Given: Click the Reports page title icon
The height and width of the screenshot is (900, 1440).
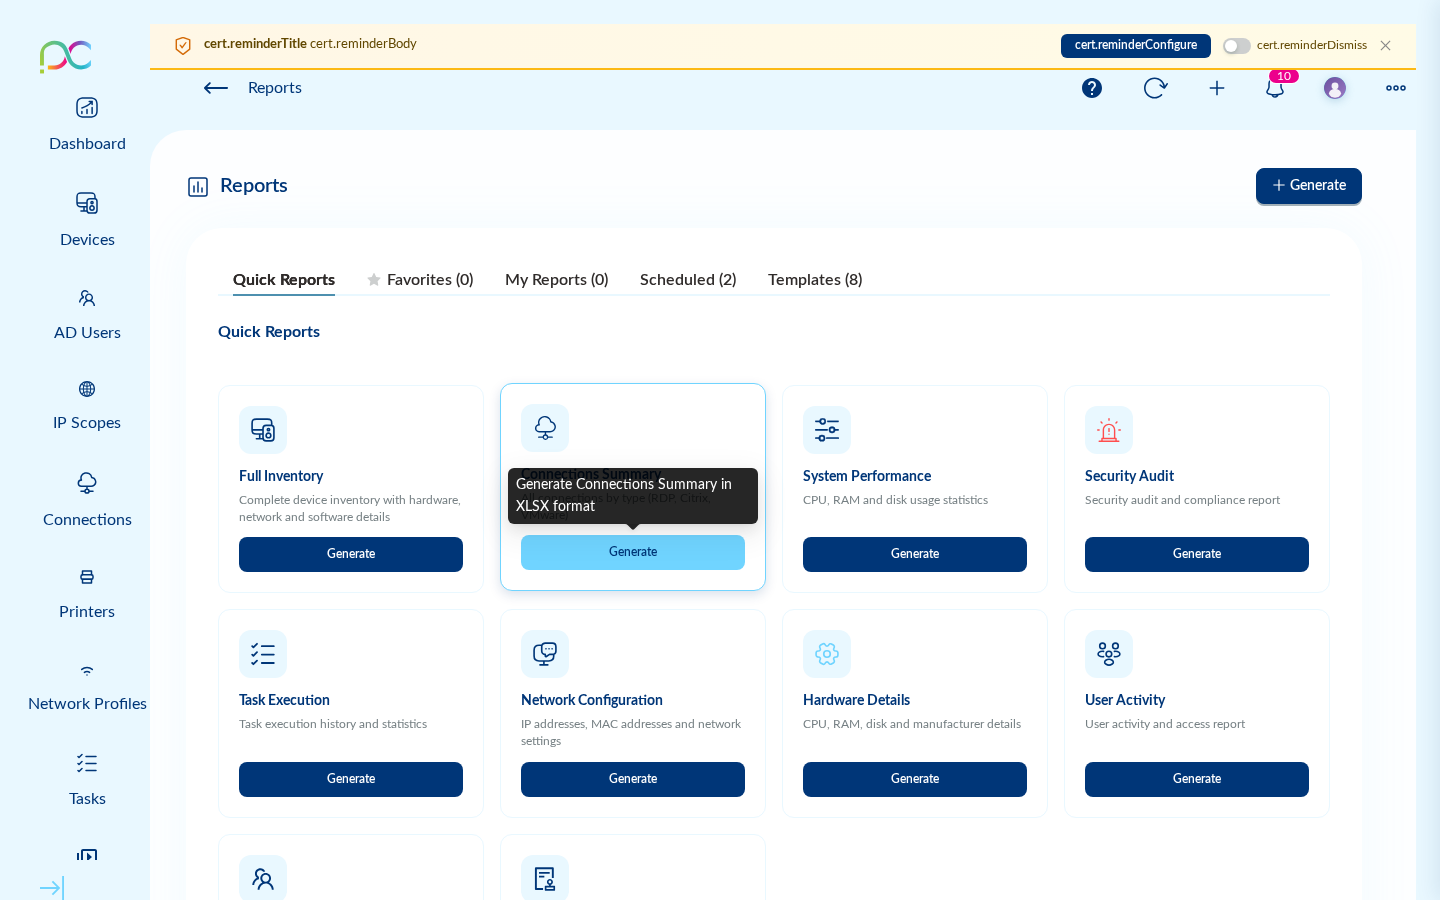Looking at the screenshot, I should [198, 187].
